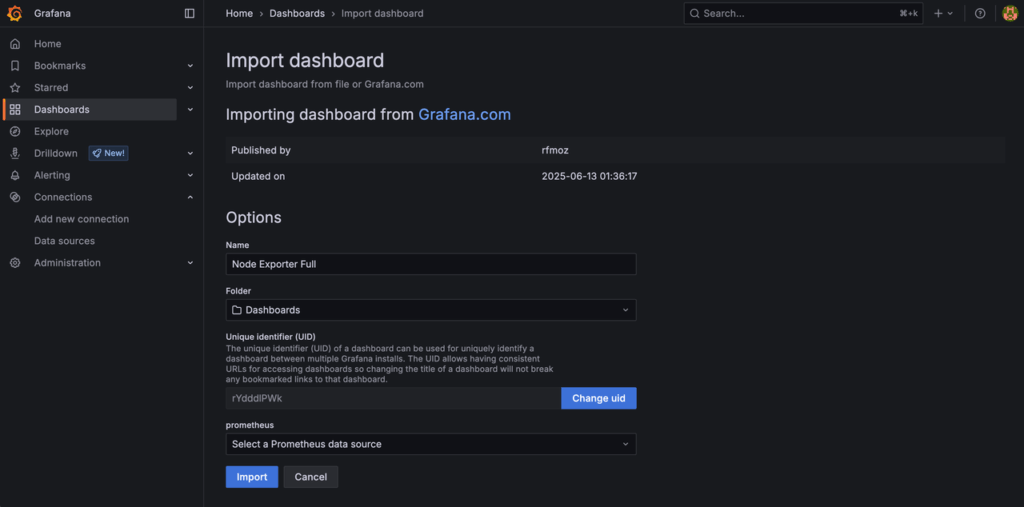This screenshot has height=507, width=1024.
Task: Click the date 2025-06-13 01:36:17
Action: pos(590,176)
